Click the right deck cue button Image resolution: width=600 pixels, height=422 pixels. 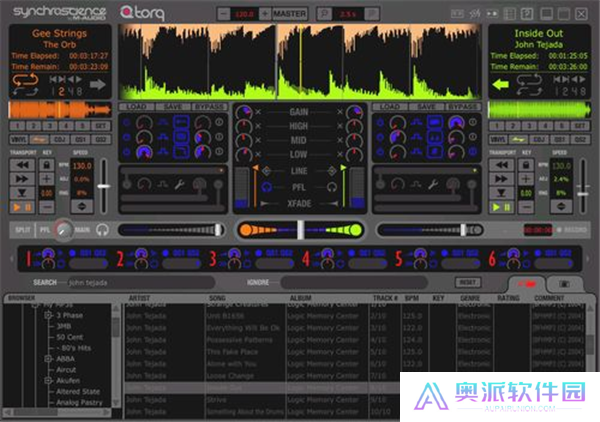[x=501, y=193]
